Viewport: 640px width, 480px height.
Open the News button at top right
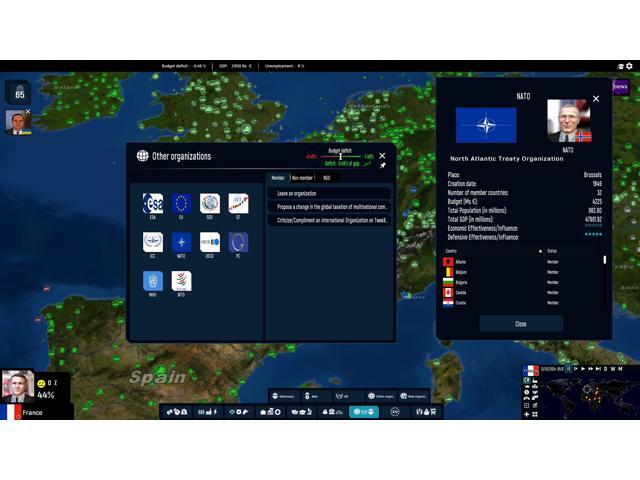click(620, 87)
